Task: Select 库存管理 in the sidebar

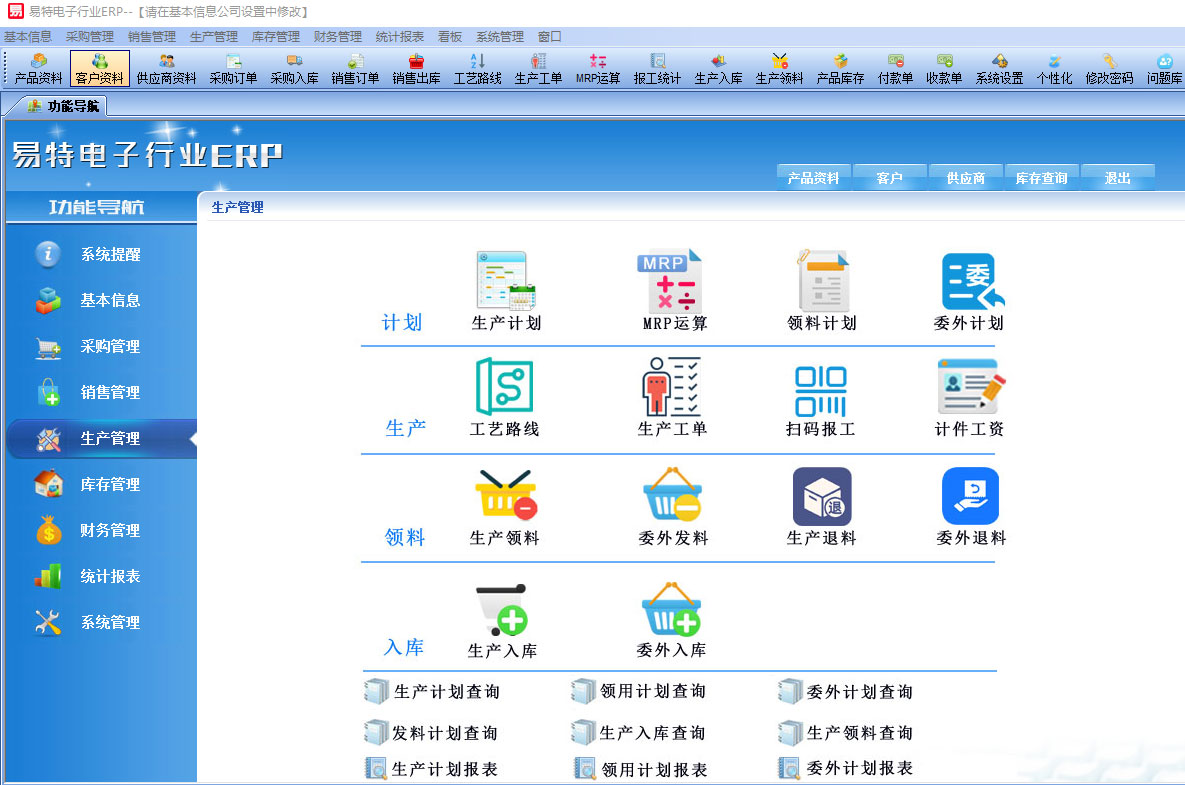Action: click(x=110, y=485)
